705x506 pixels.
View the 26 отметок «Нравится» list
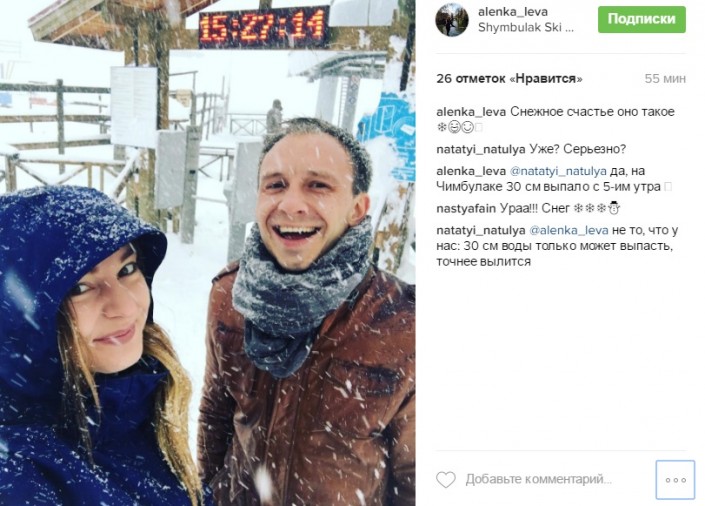pyautogui.click(x=509, y=79)
